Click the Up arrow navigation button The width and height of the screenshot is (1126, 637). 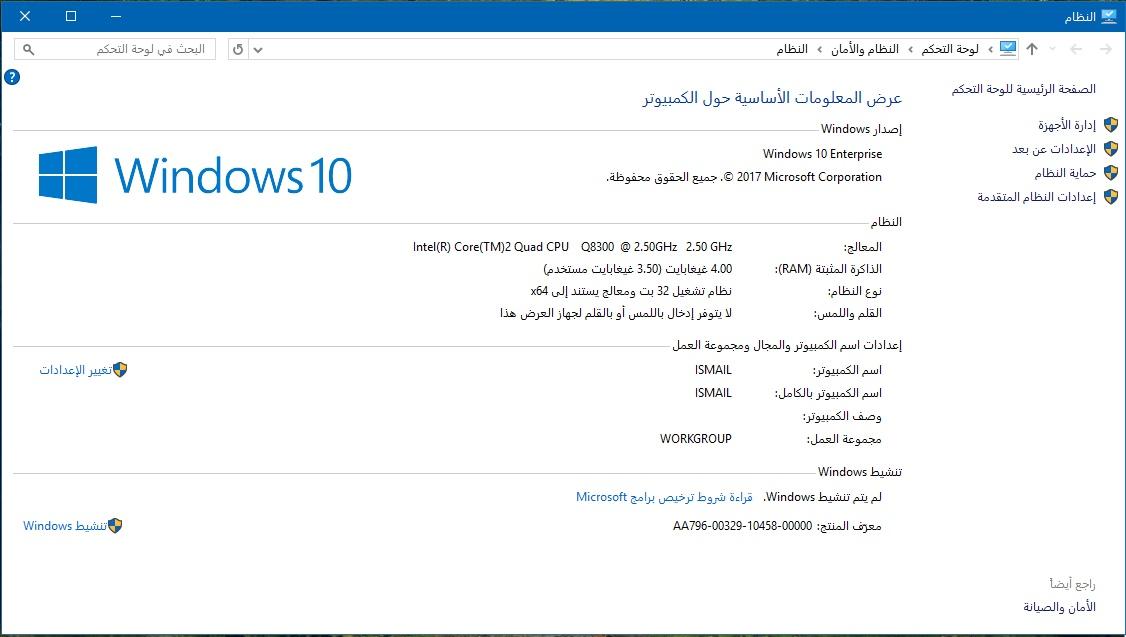tap(1032, 49)
